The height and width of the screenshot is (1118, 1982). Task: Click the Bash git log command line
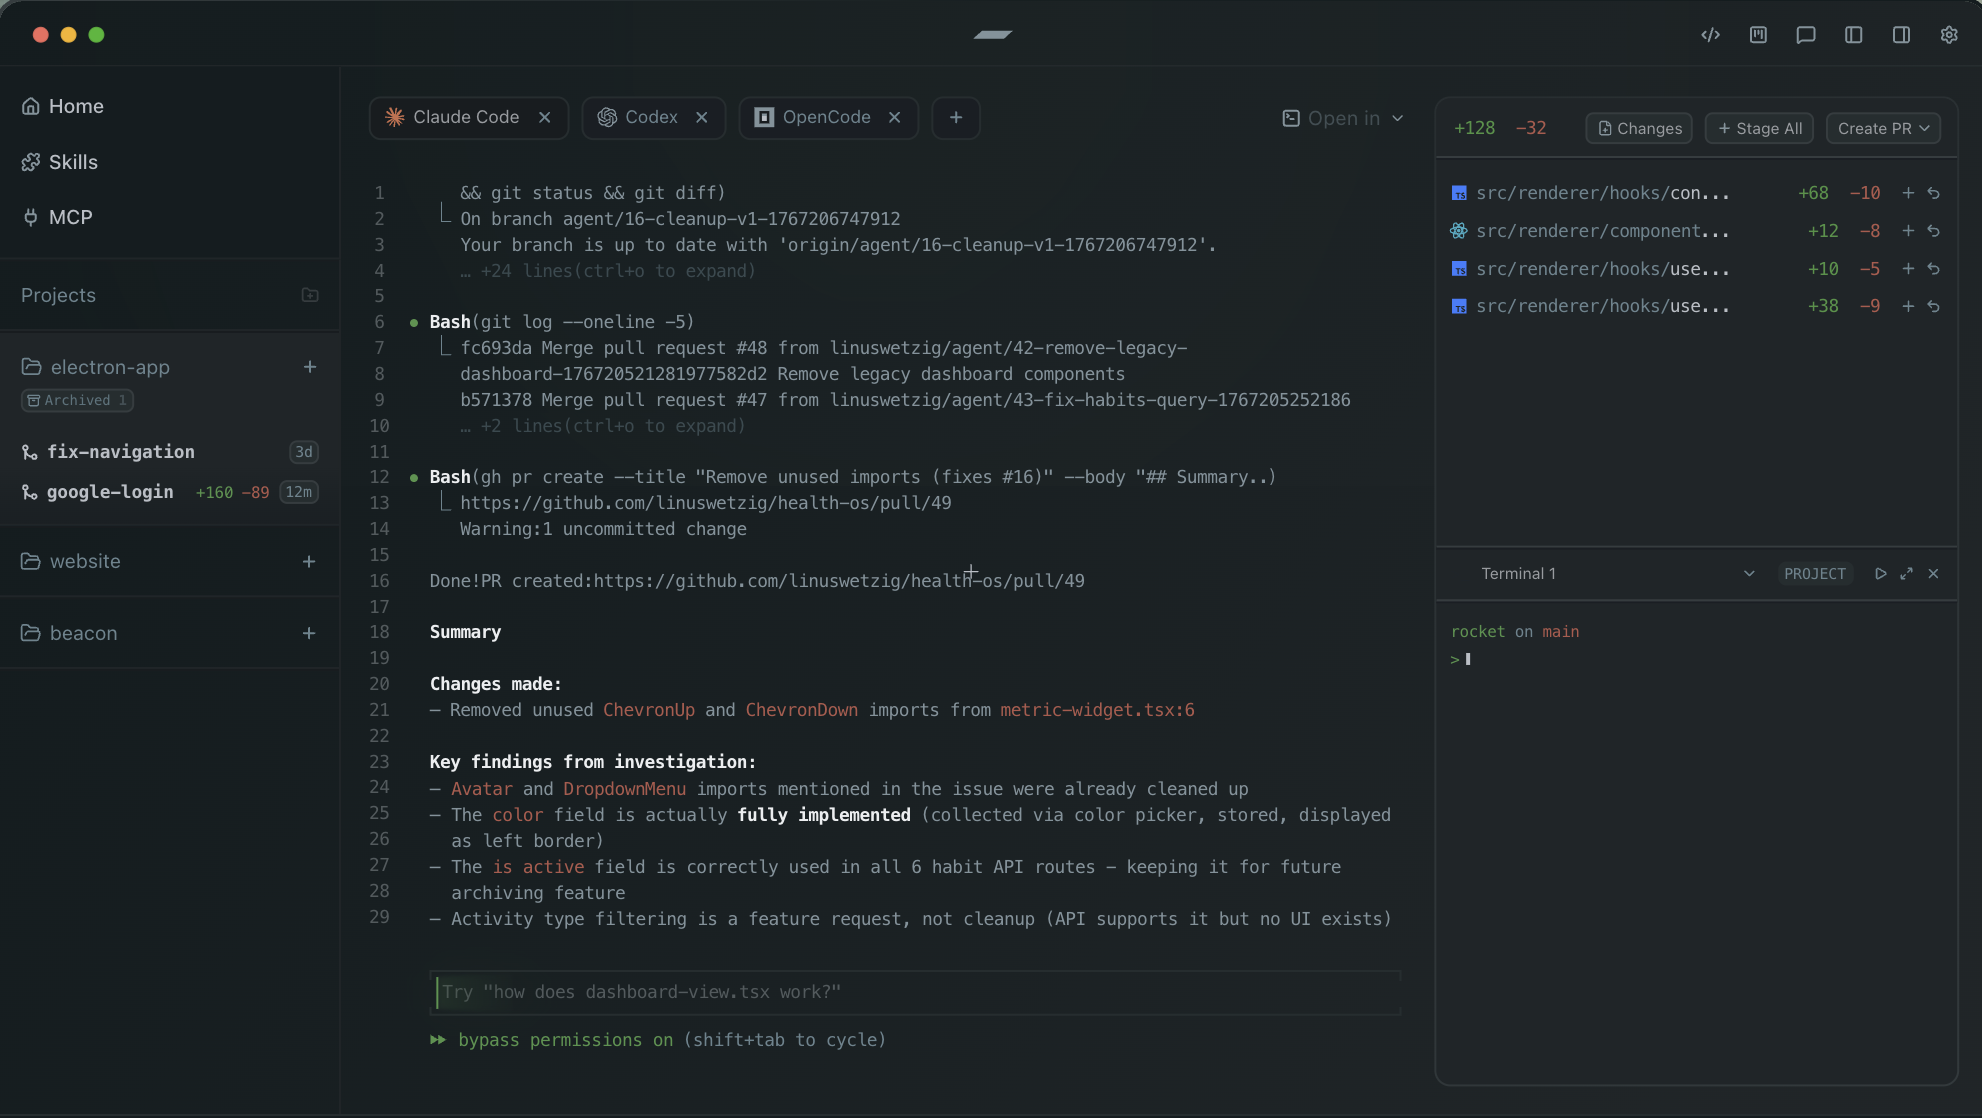(562, 322)
